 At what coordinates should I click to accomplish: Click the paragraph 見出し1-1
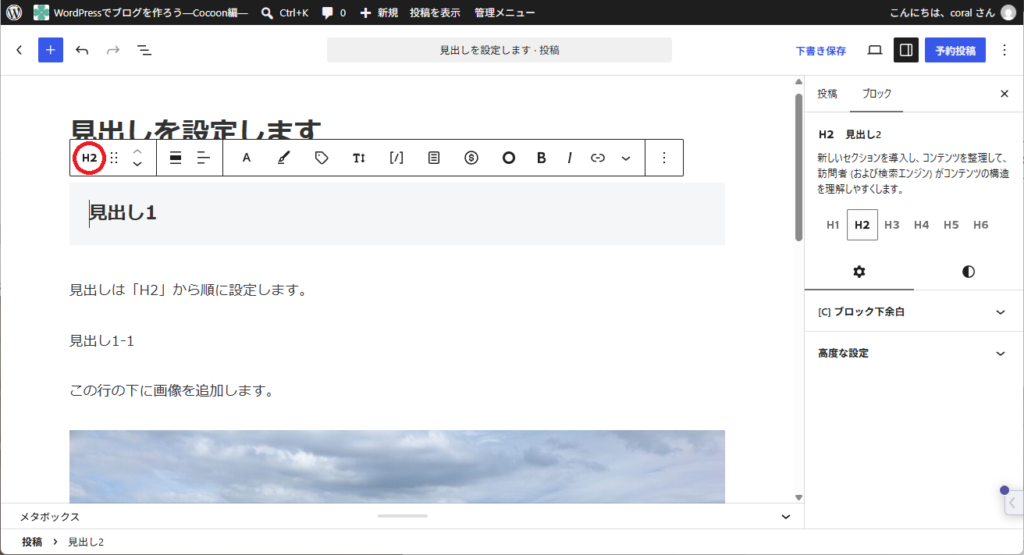click(102, 341)
